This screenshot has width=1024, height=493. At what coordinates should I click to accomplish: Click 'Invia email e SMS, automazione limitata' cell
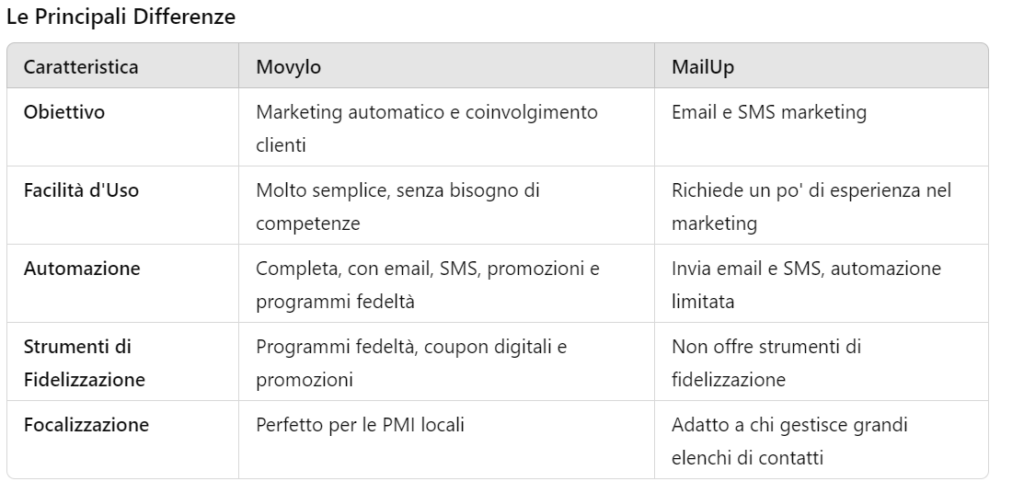tap(806, 285)
